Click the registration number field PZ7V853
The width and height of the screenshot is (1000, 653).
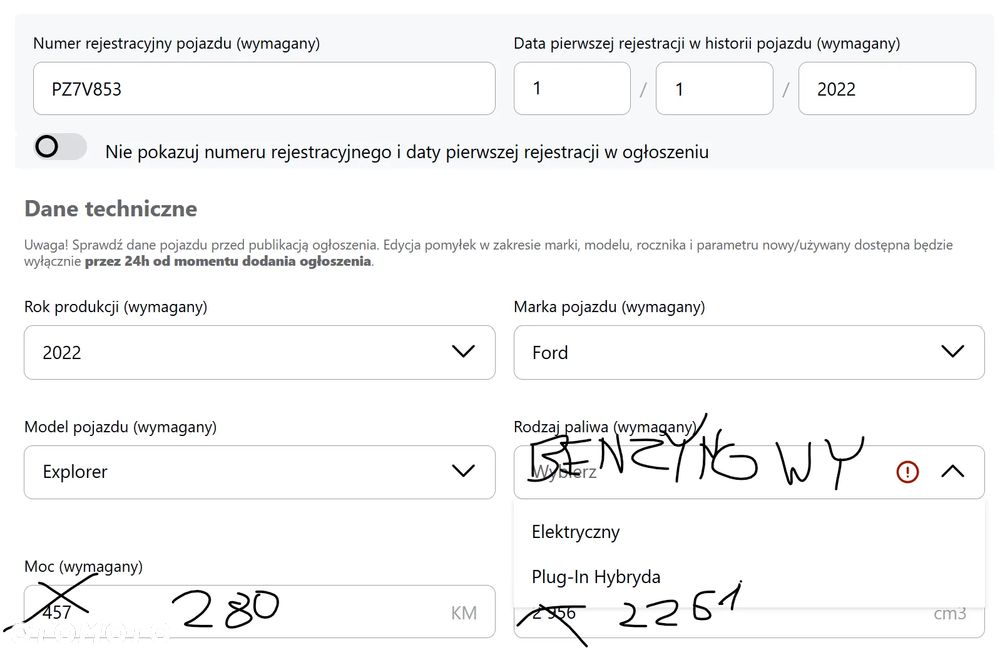264,89
